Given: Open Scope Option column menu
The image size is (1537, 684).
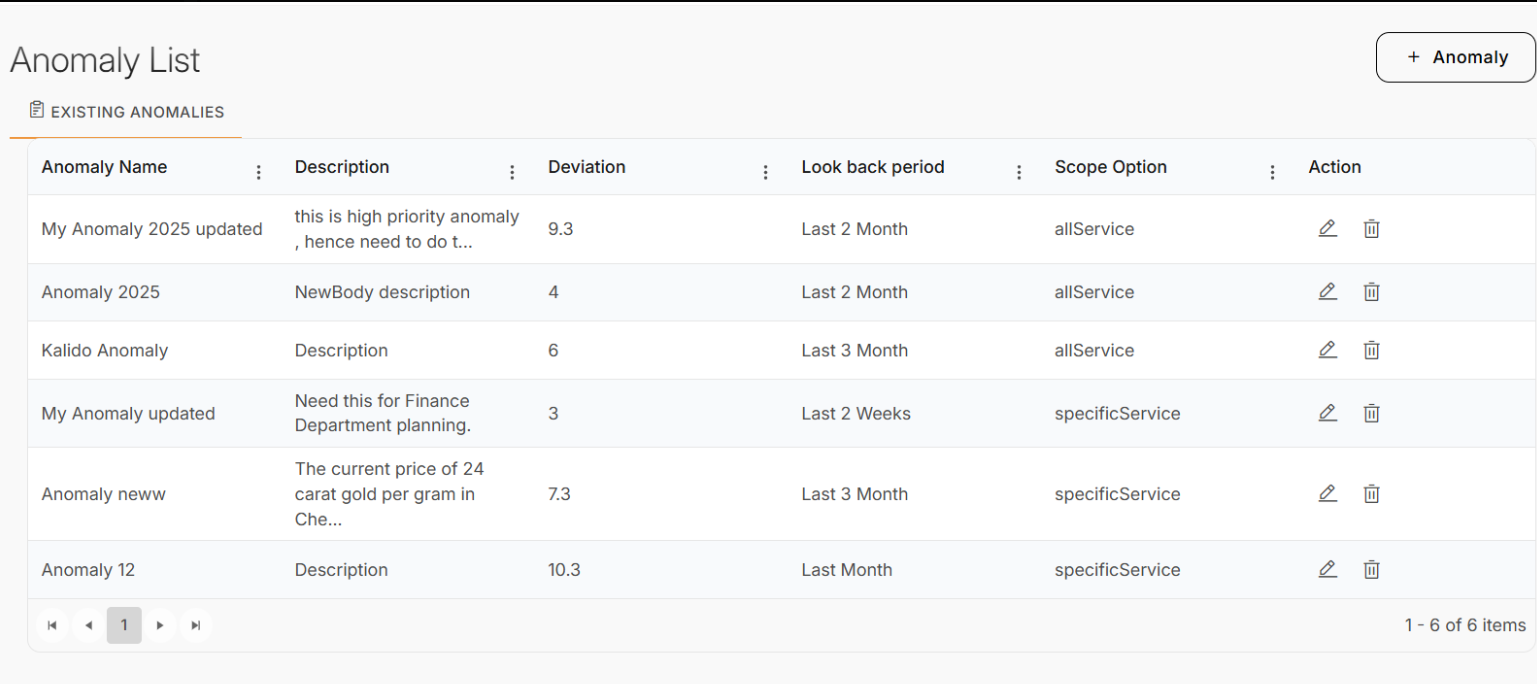Looking at the screenshot, I should (x=1272, y=172).
